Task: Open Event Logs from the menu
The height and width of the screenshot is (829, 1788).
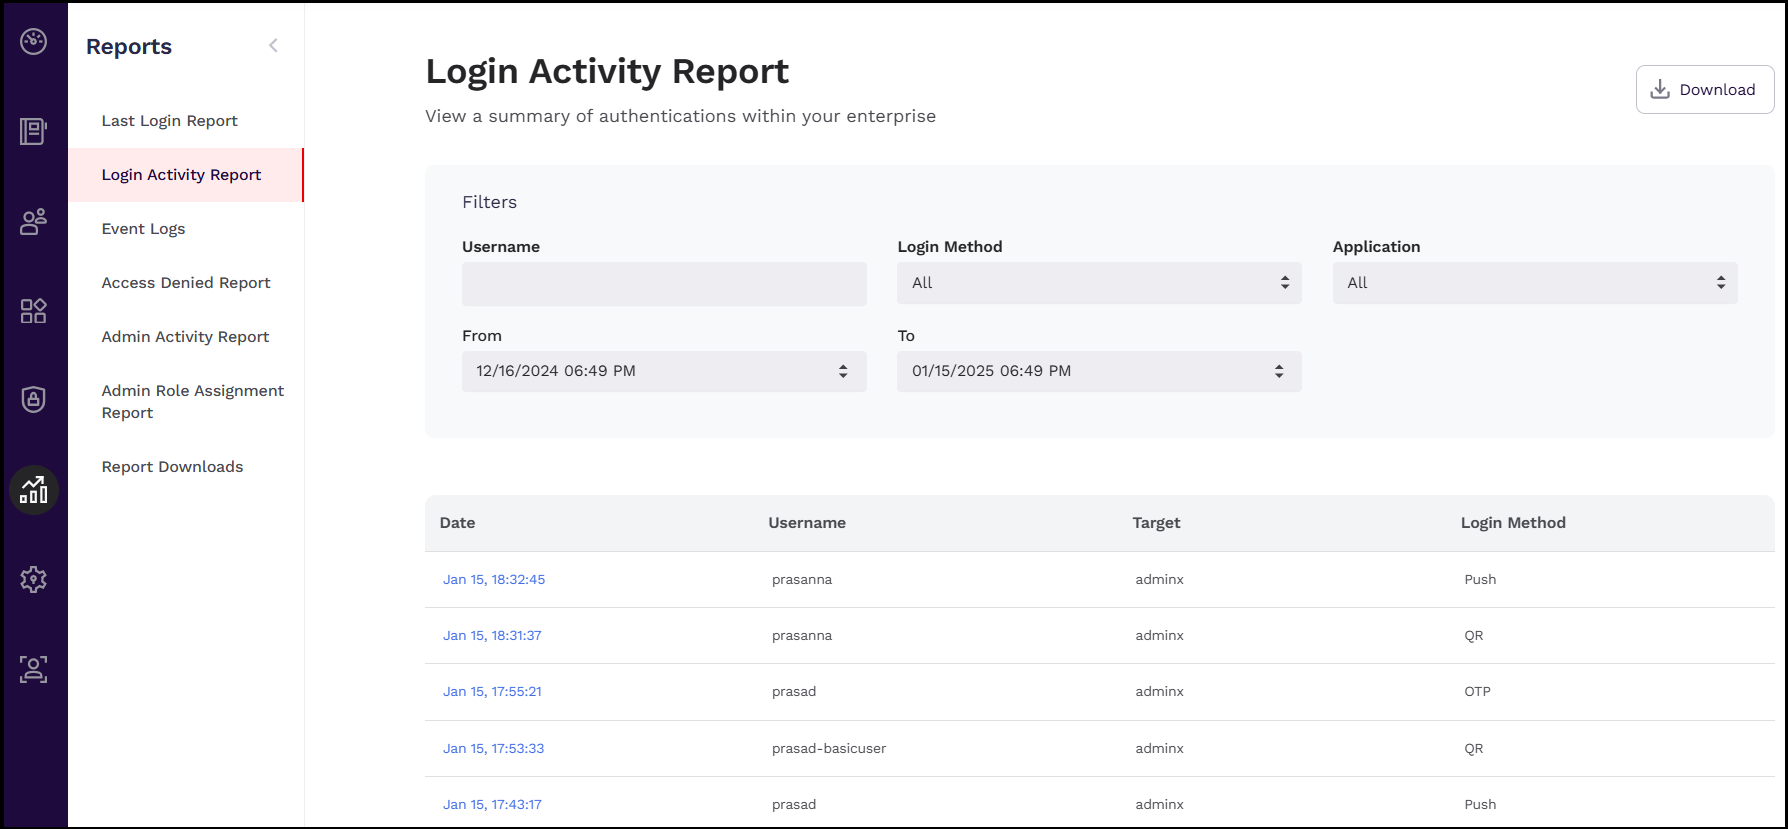Action: point(143,229)
